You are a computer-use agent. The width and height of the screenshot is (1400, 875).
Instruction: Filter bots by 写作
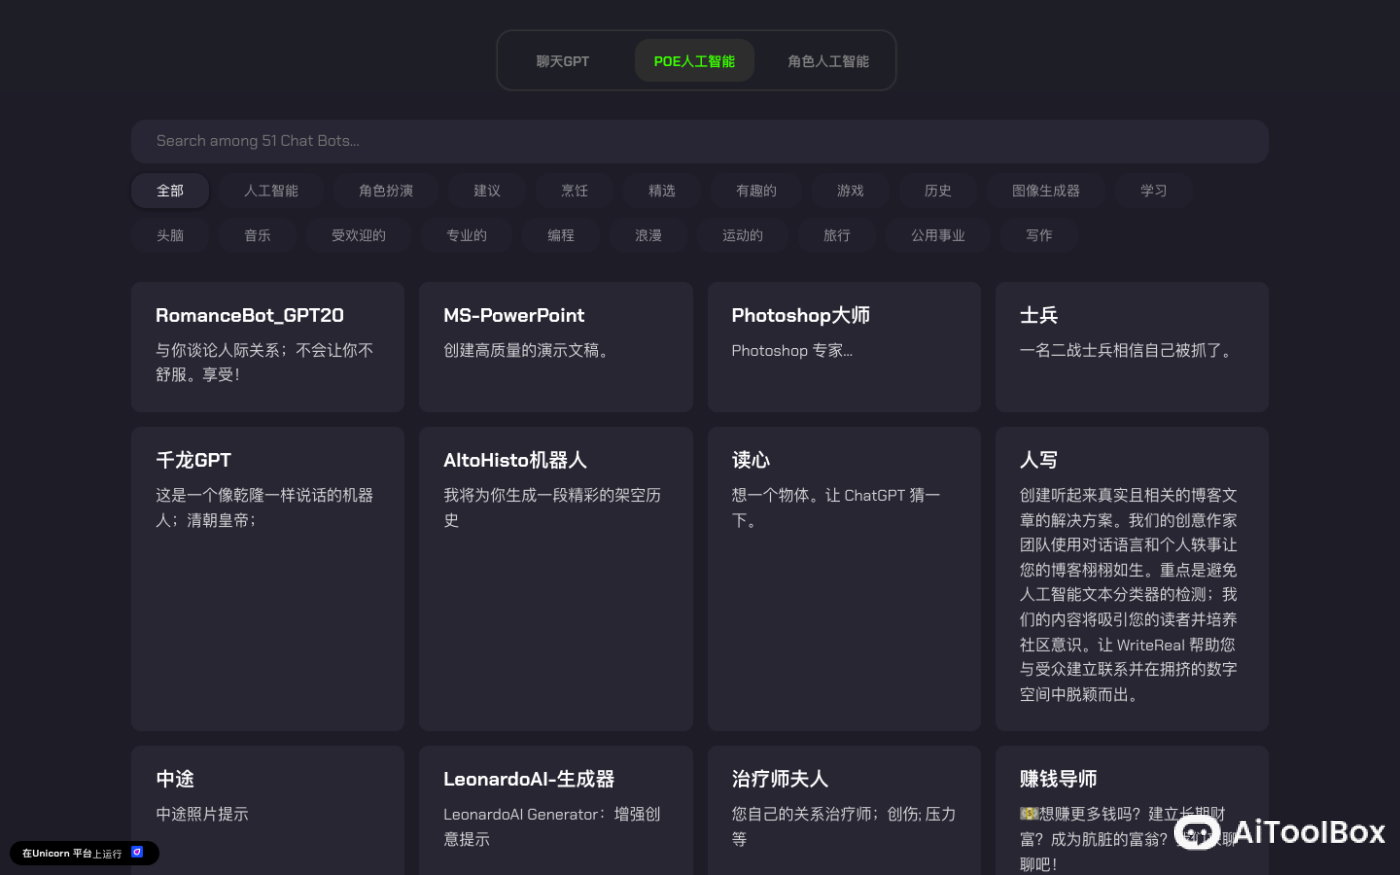(1039, 235)
